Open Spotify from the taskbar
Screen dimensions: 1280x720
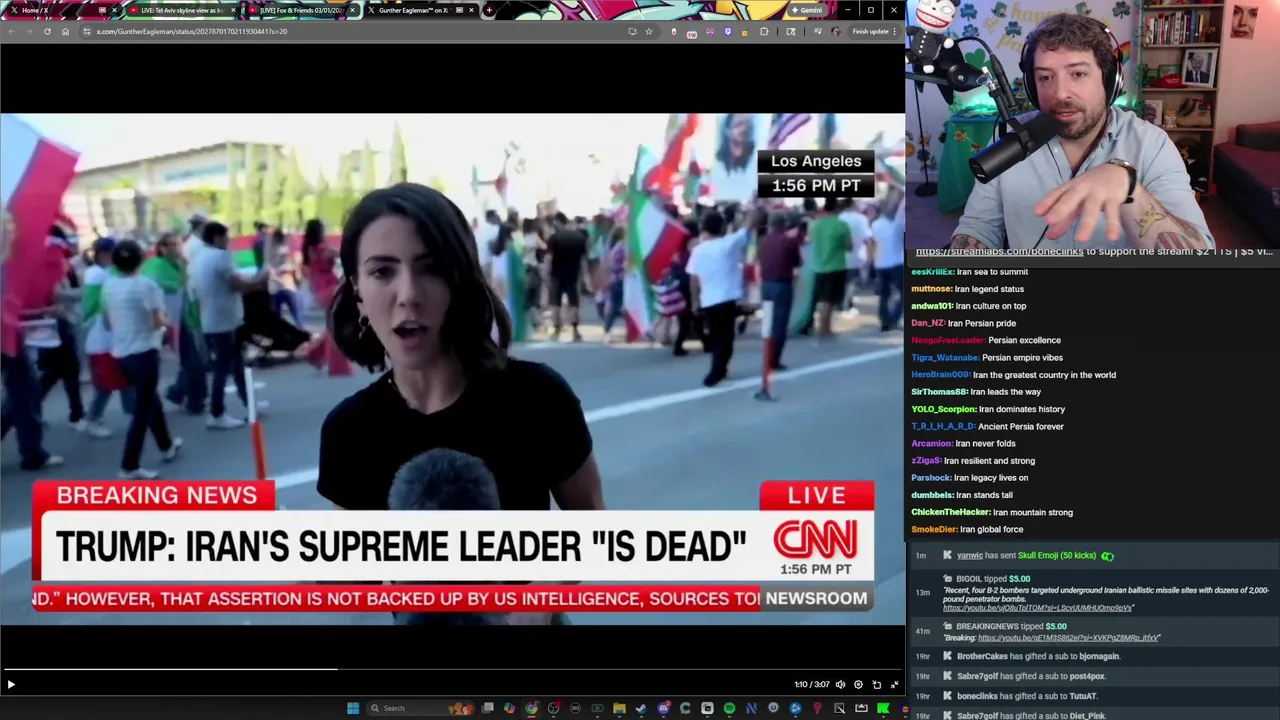point(729,708)
